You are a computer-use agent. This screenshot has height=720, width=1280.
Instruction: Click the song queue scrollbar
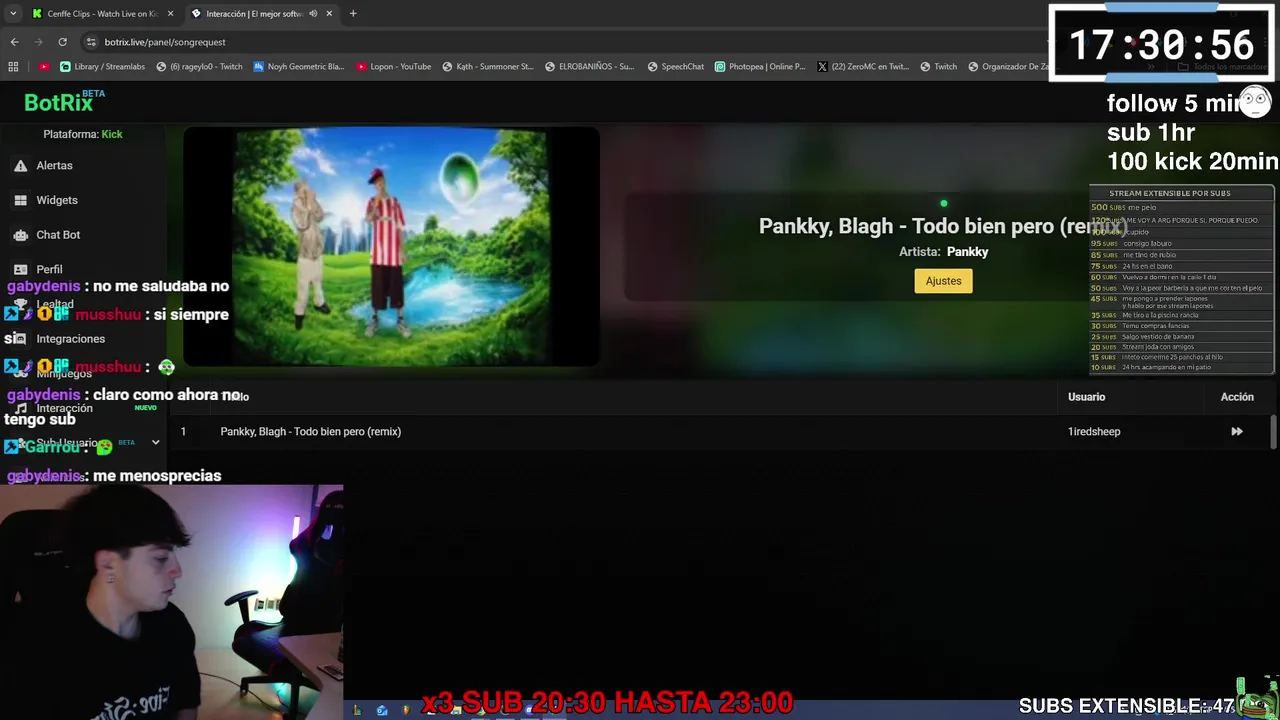click(x=1273, y=432)
